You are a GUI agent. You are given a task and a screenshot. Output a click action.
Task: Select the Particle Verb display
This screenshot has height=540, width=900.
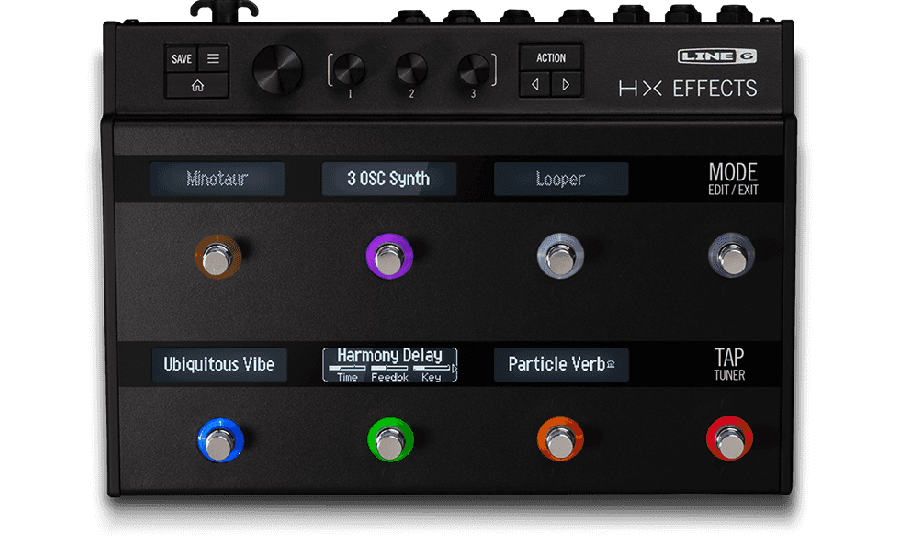tap(561, 365)
